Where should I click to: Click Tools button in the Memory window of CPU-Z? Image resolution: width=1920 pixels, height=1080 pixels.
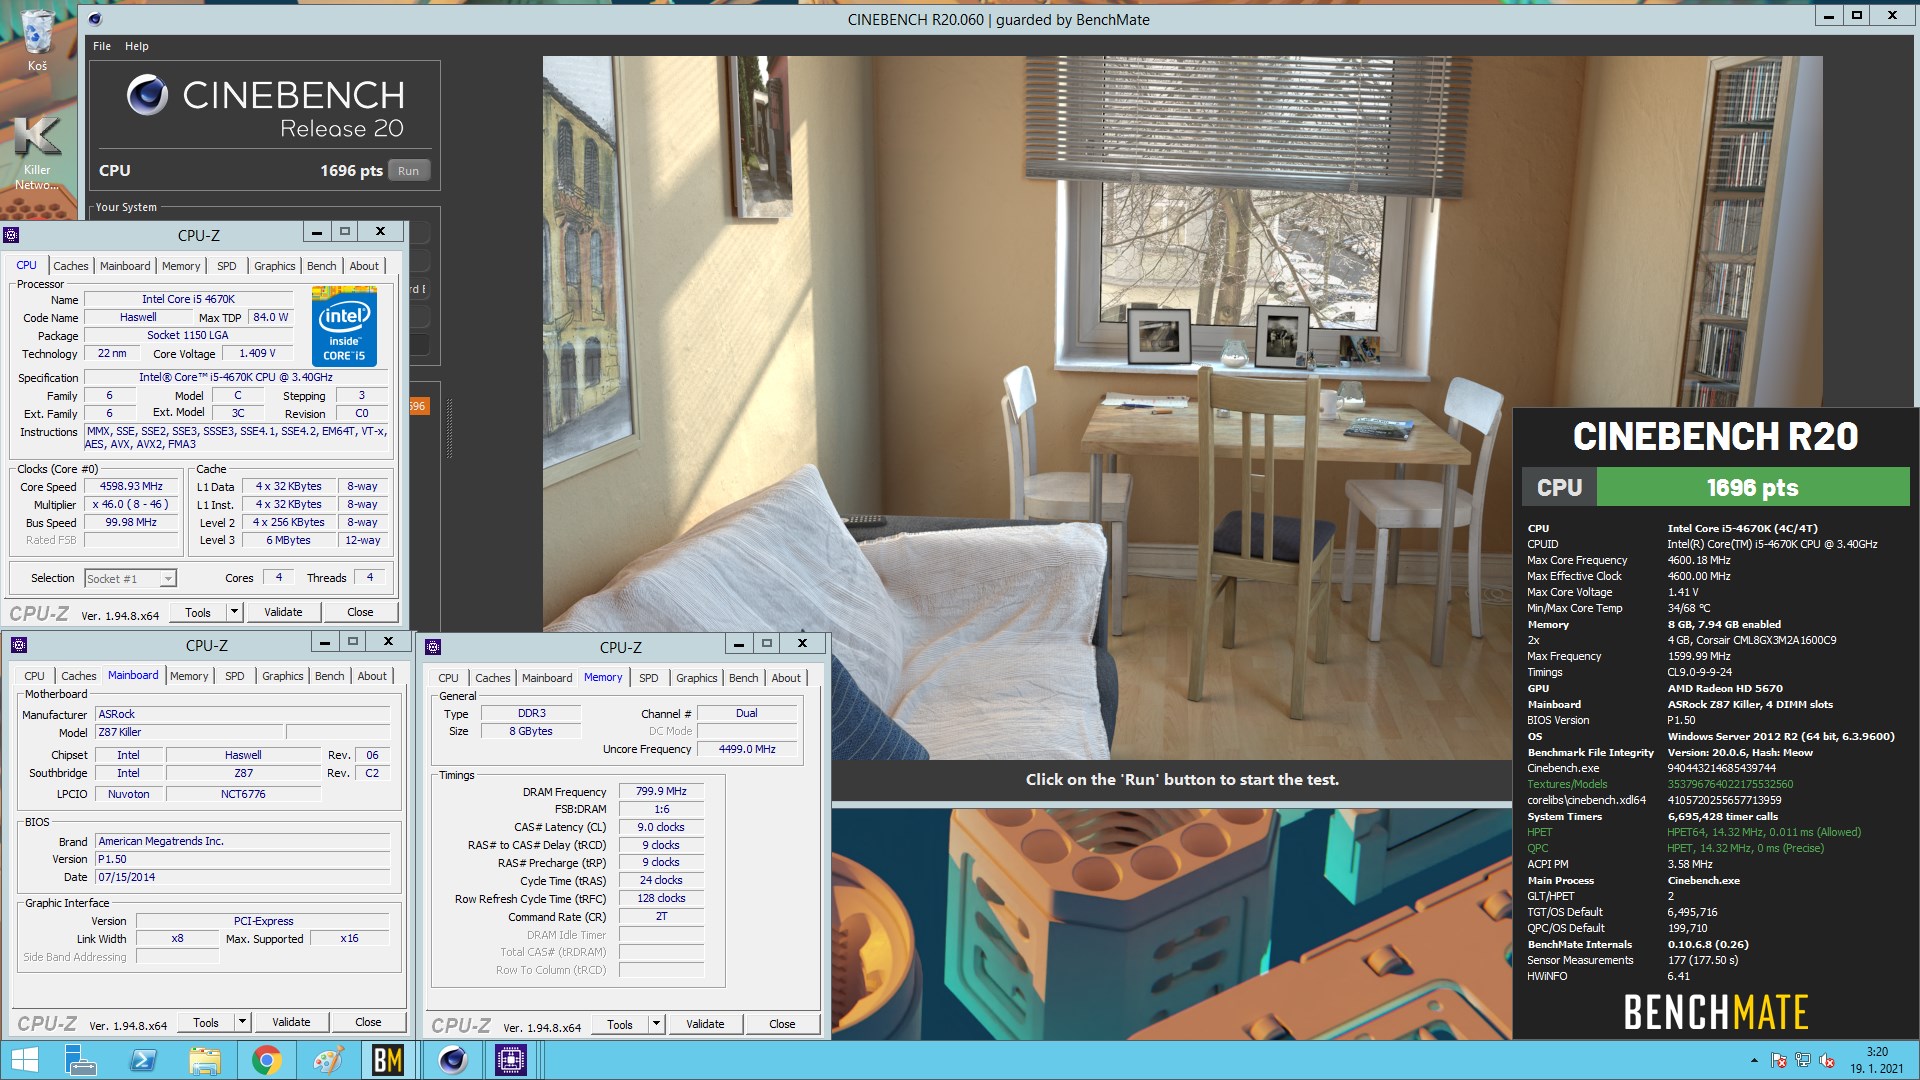tap(620, 1024)
